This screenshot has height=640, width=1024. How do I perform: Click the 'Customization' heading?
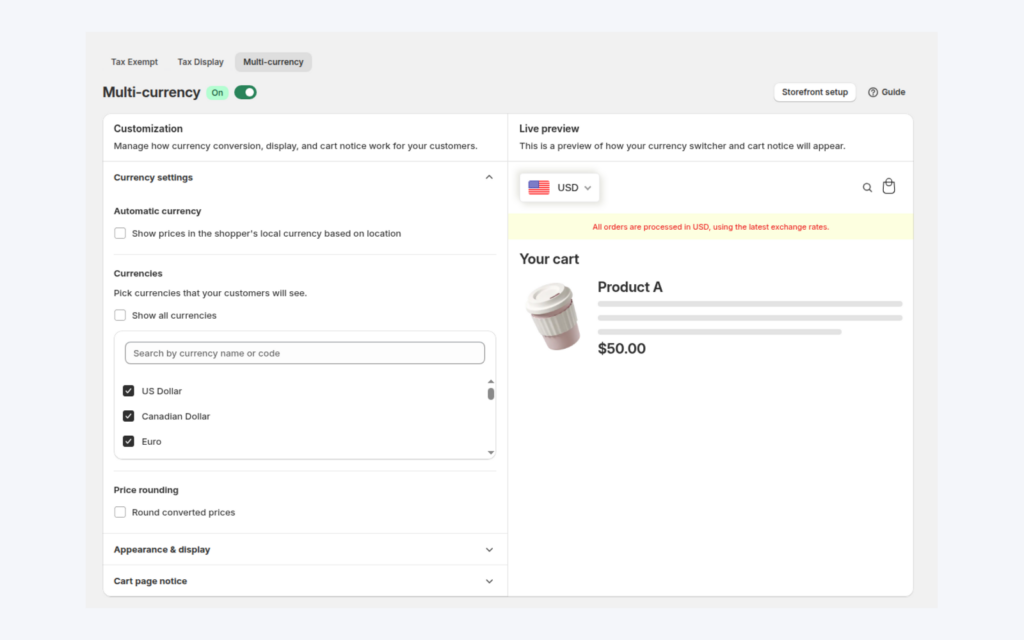click(x=148, y=129)
